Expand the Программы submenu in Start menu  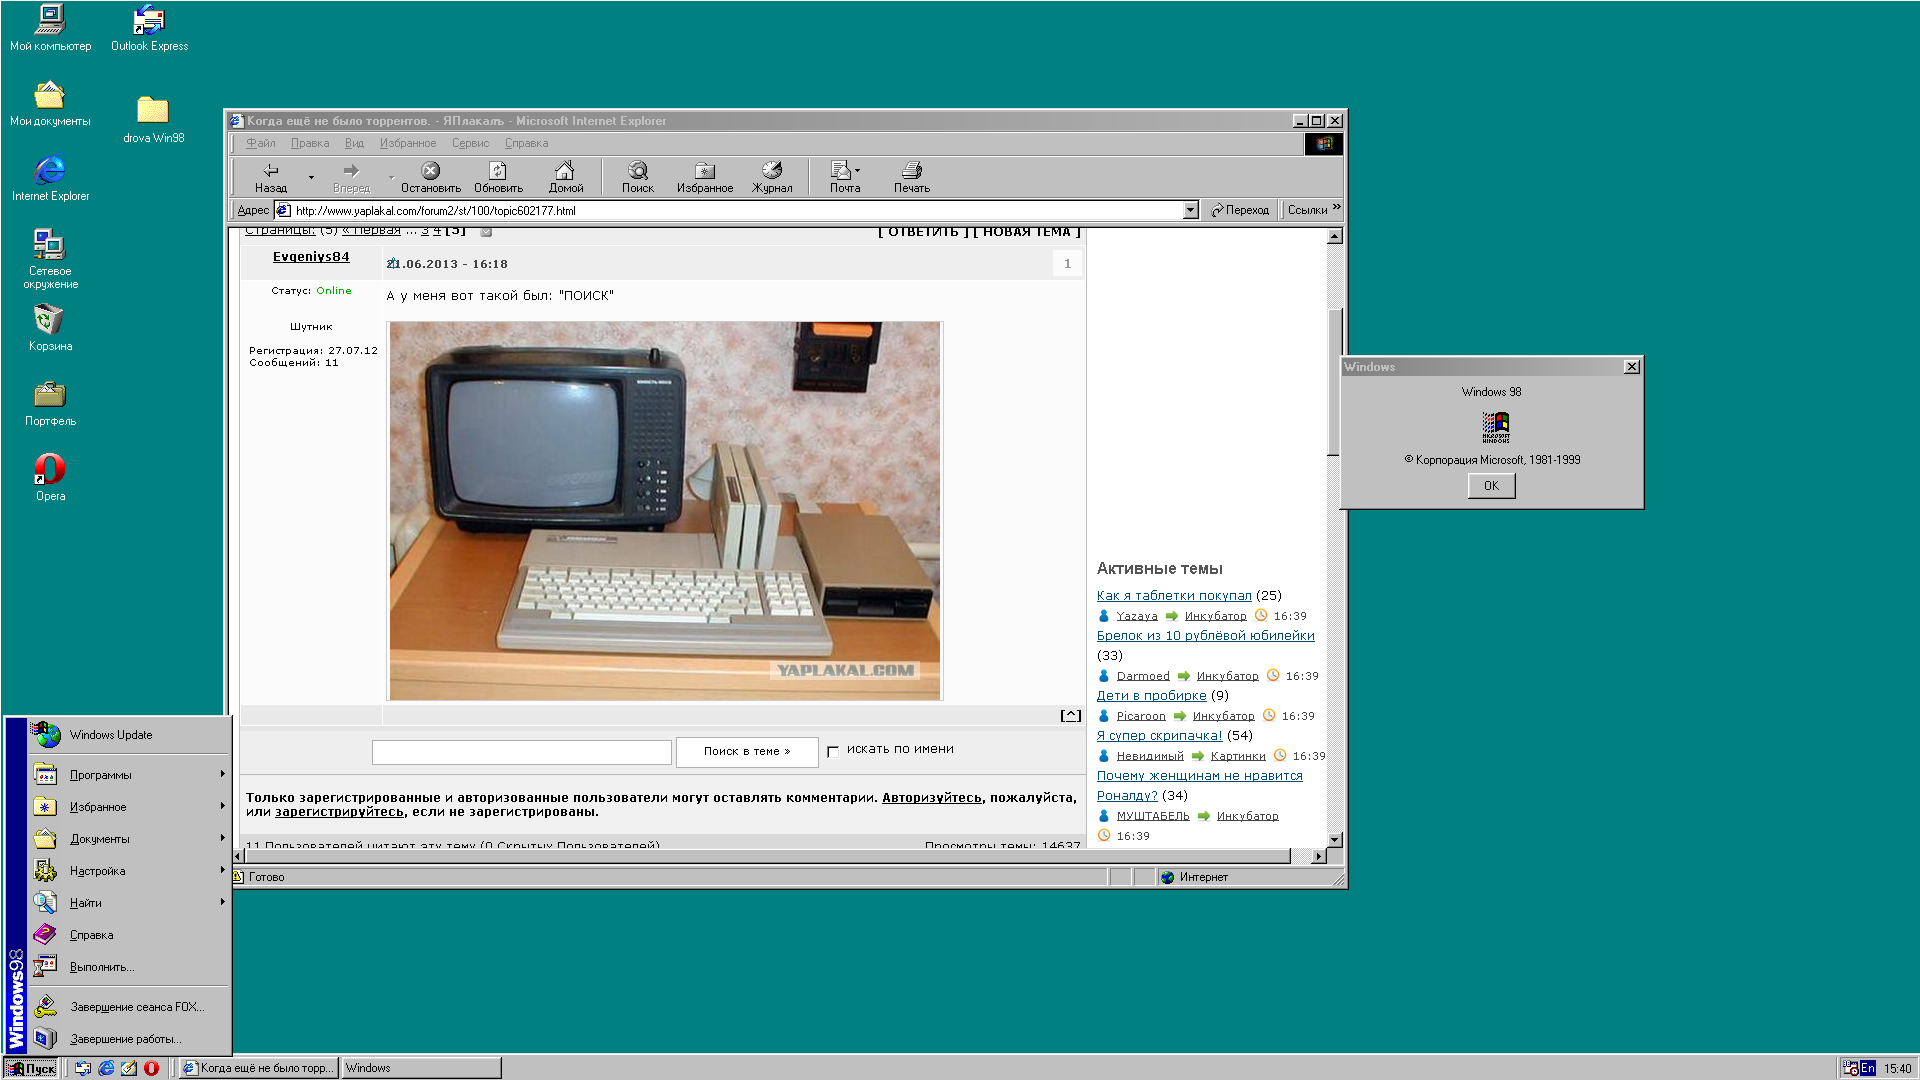click(130, 775)
